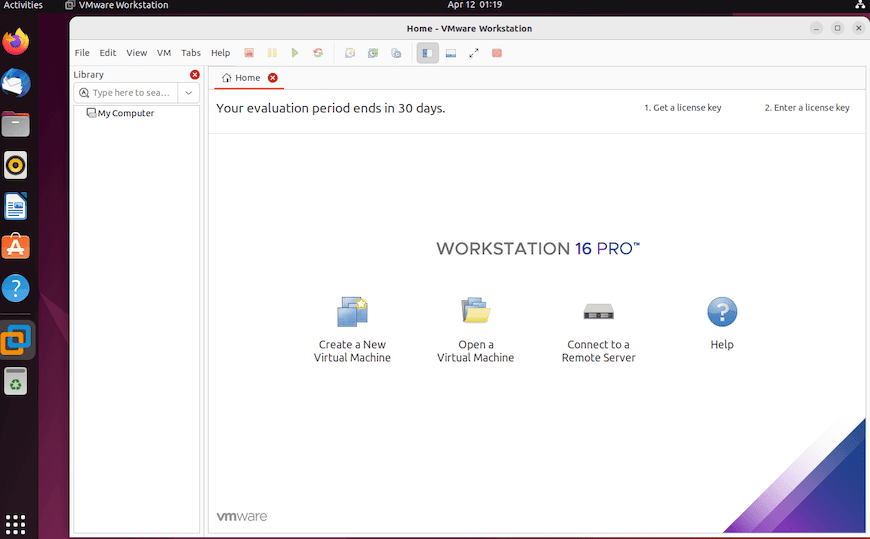
Task: Click the network icon in the top bar
Action: (x=859, y=5)
